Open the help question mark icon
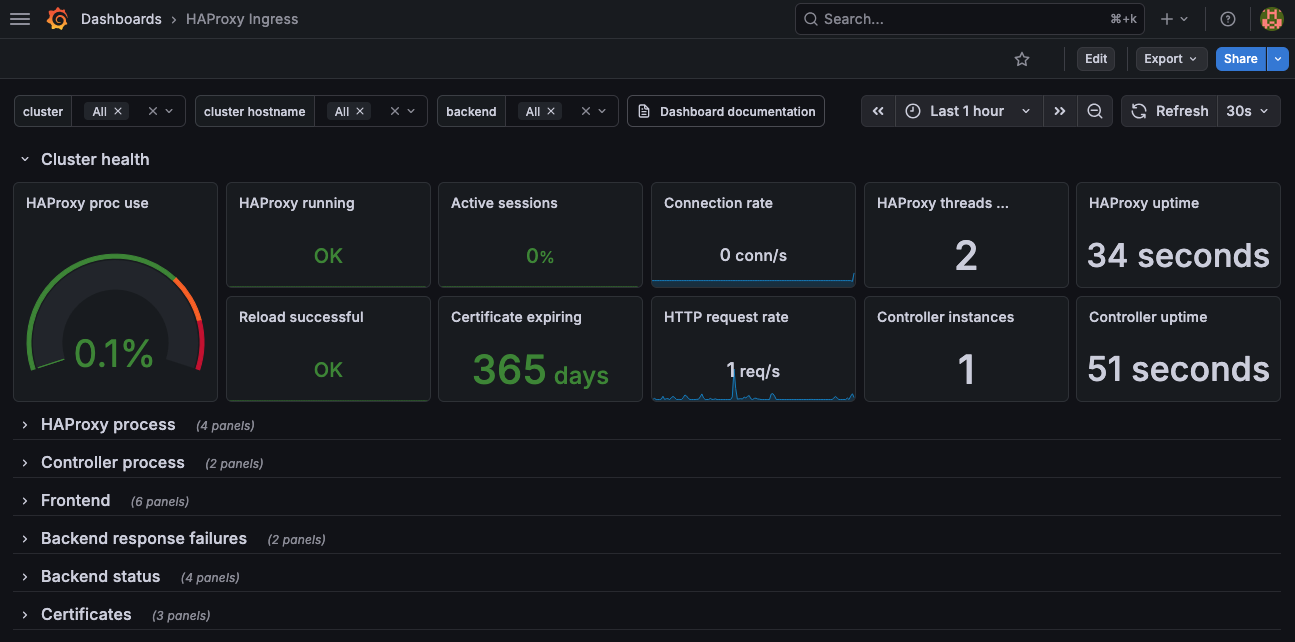This screenshot has height=642, width=1295. pos(1228,19)
